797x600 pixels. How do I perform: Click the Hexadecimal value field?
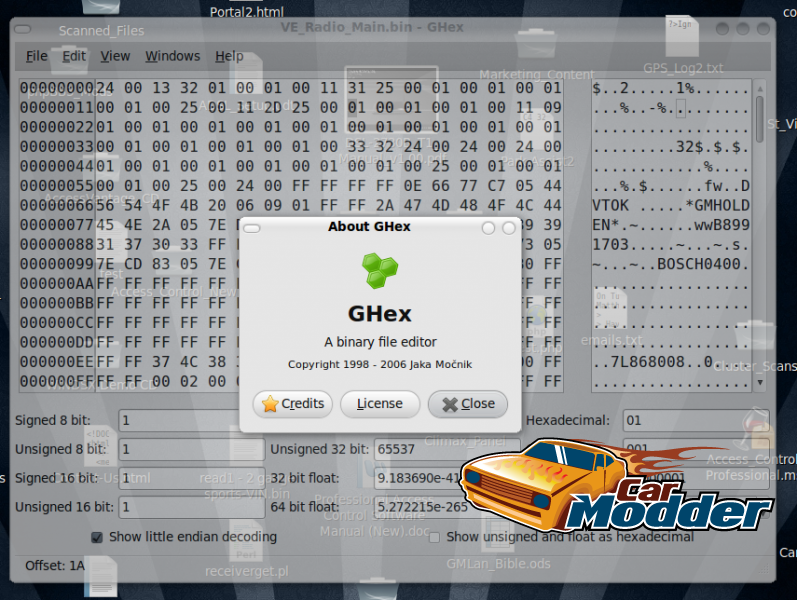point(696,421)
